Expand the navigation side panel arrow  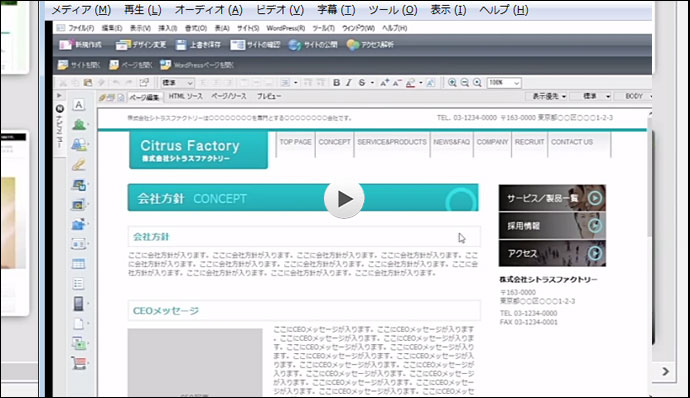click(59, 96)
